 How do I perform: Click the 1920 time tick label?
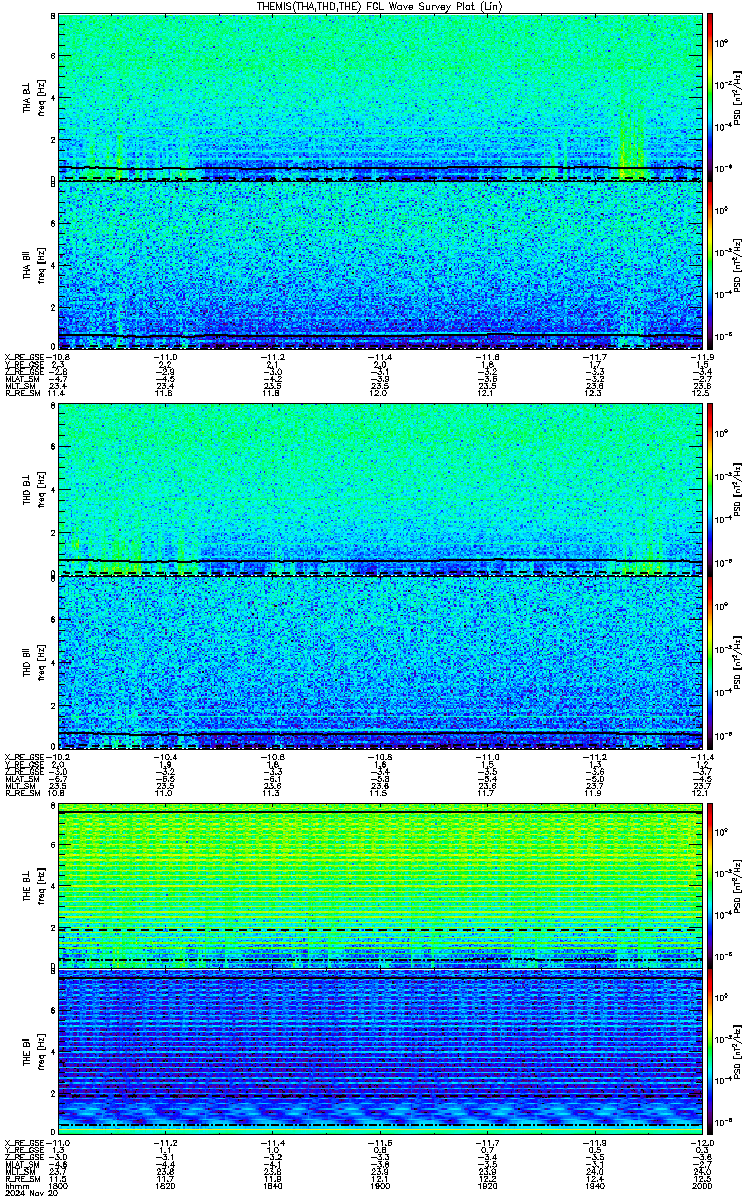tap(489, 1187)
